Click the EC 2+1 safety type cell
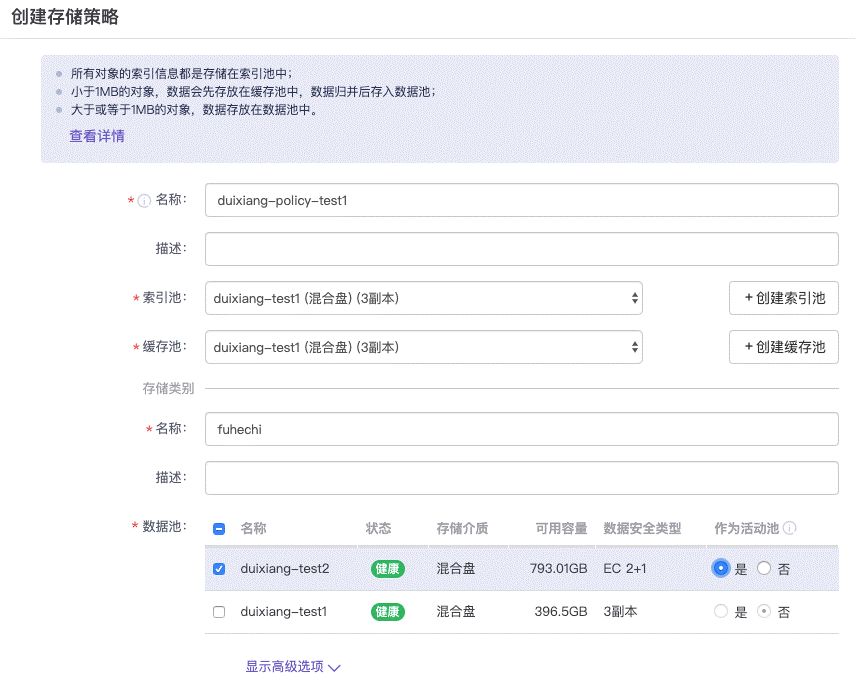856x693 pixels. click(625, 568)
